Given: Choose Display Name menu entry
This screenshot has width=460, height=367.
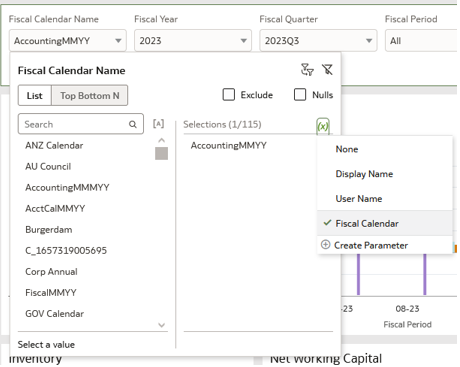Looking at the screenshot, I should tap(385, 174).
